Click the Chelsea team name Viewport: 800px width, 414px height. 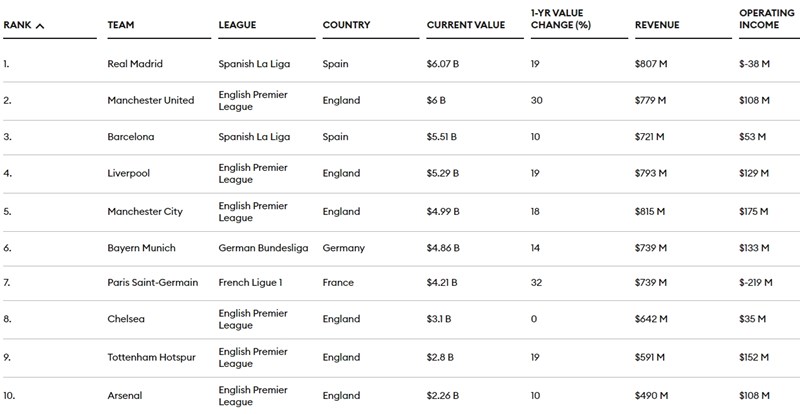coord(126,320)
